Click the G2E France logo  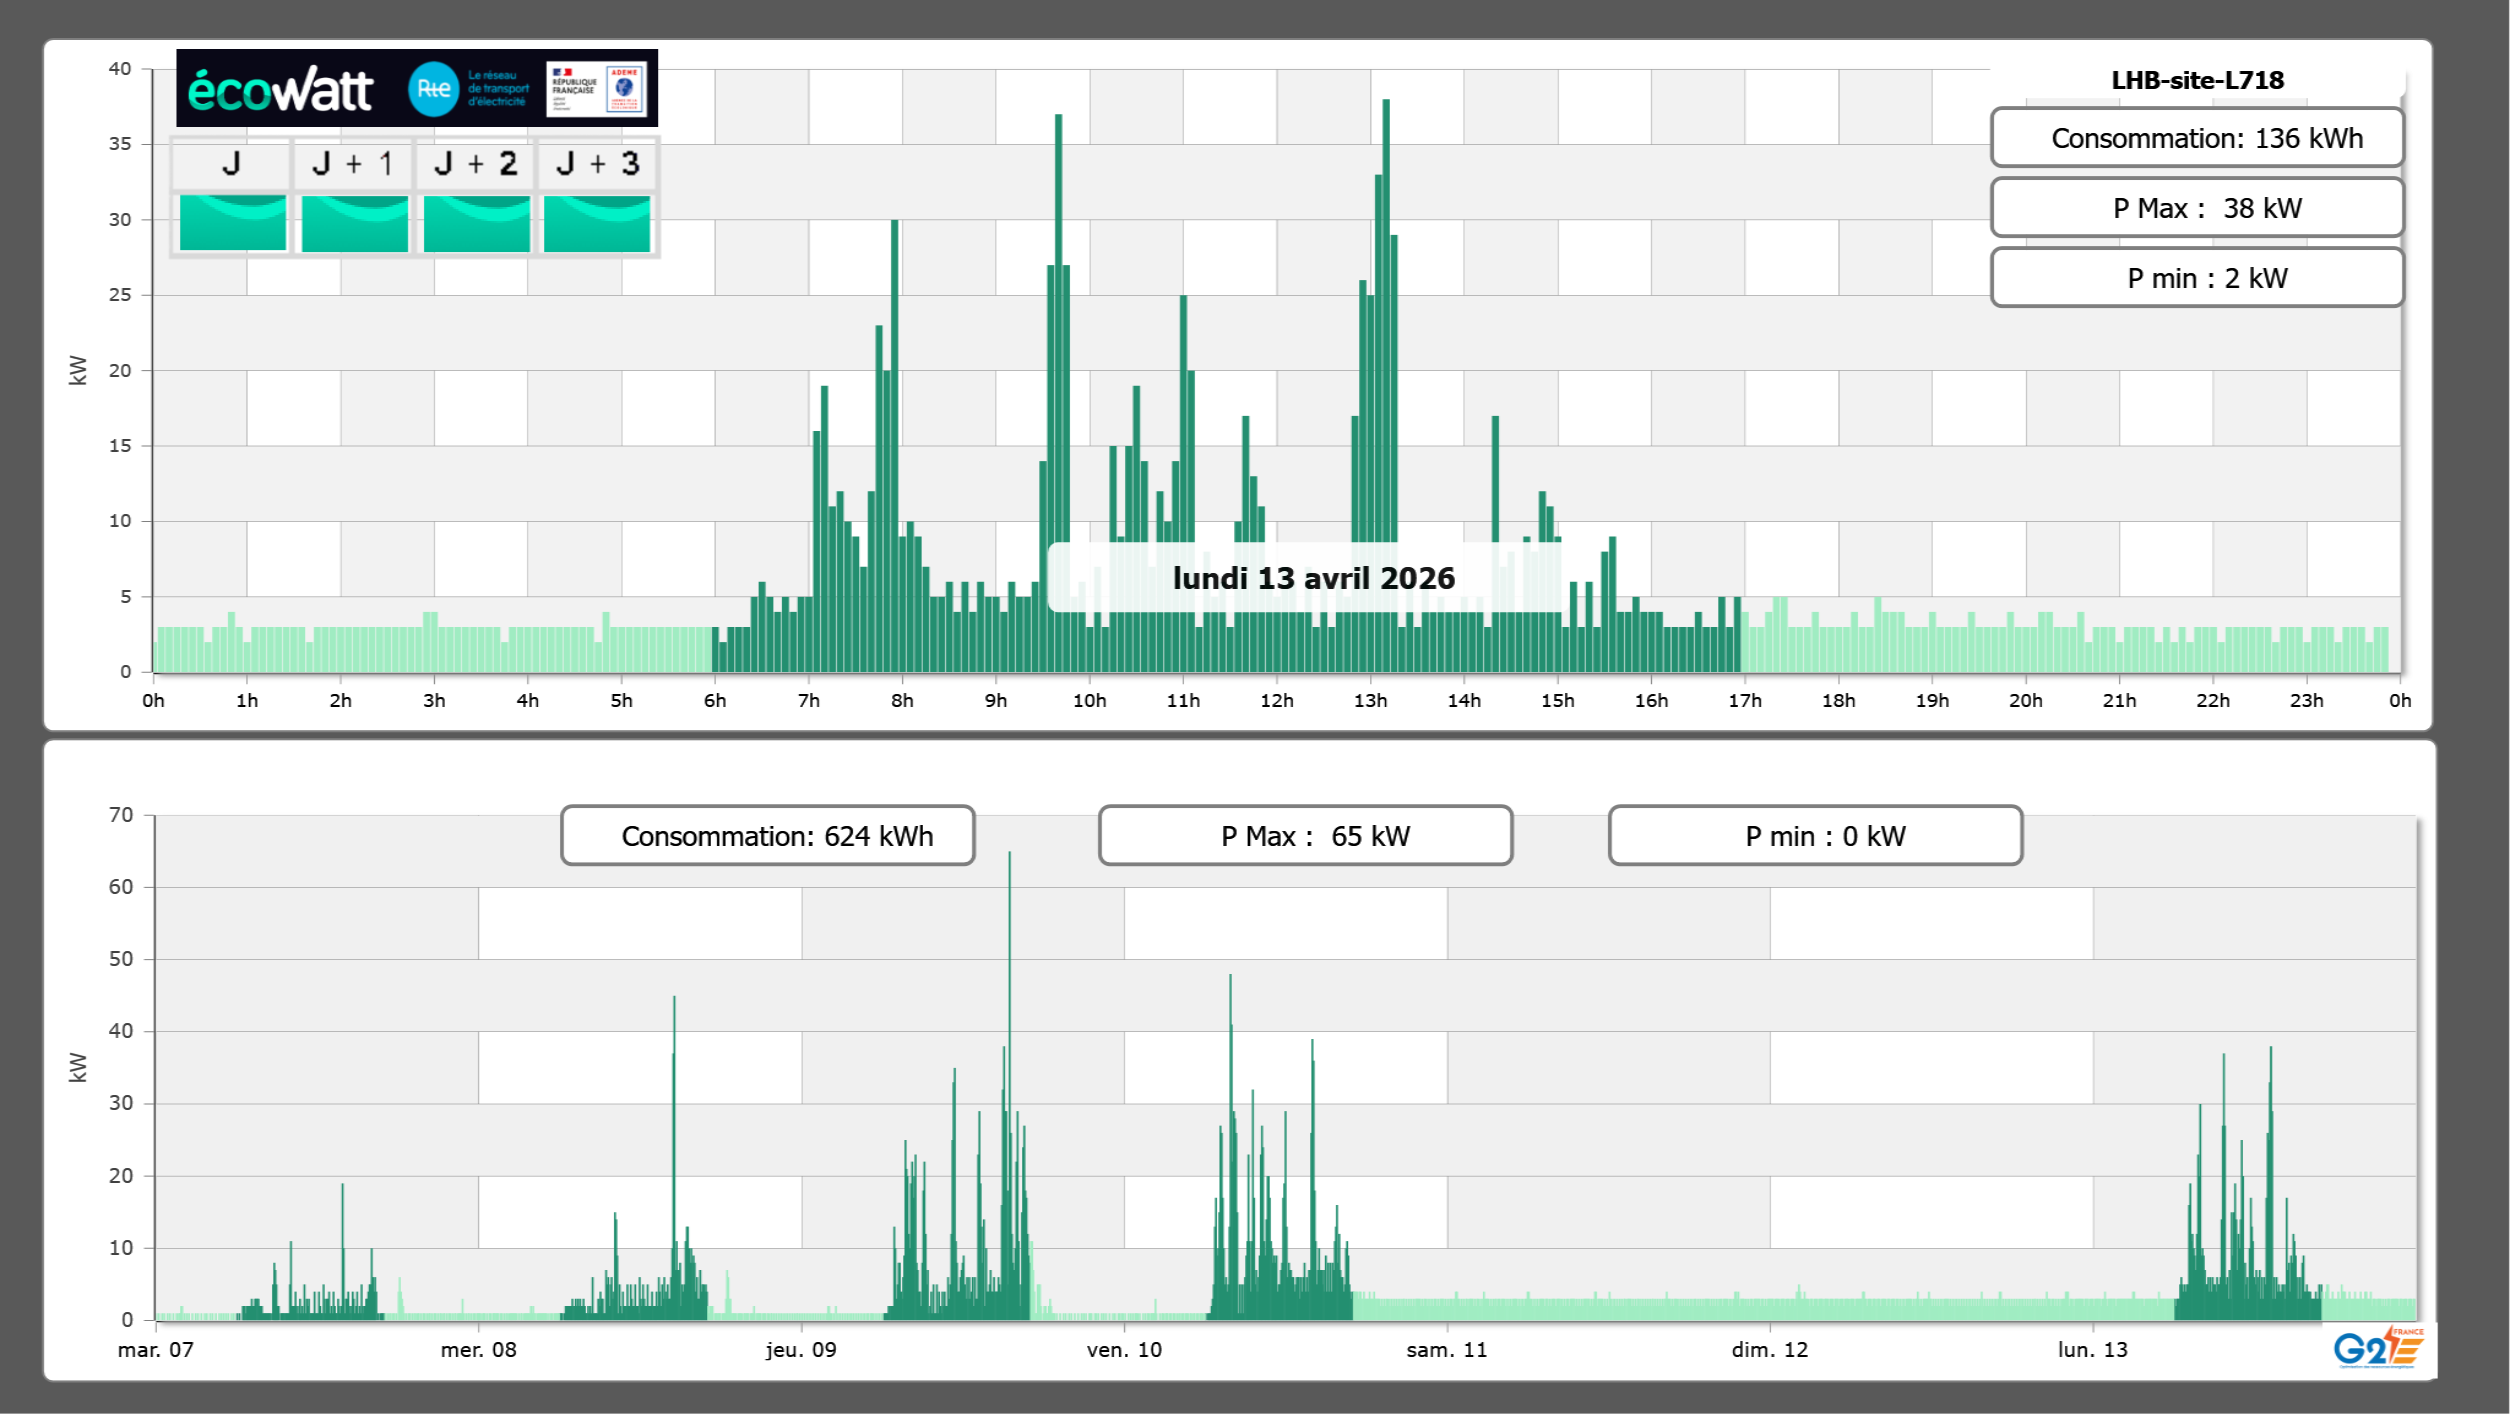[x=2377, y=1348]
